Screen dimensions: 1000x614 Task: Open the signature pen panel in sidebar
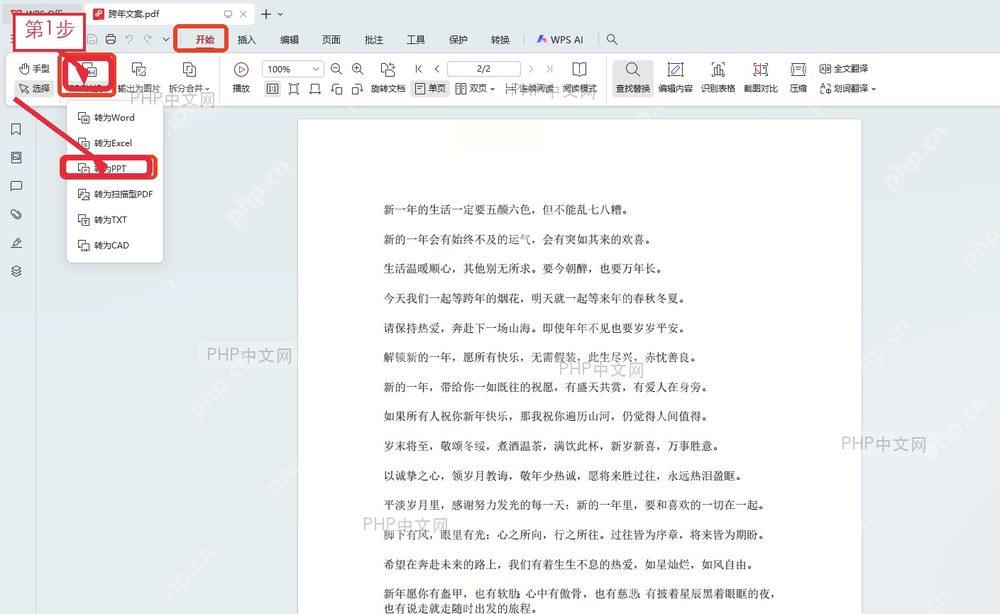click(17, 243)
